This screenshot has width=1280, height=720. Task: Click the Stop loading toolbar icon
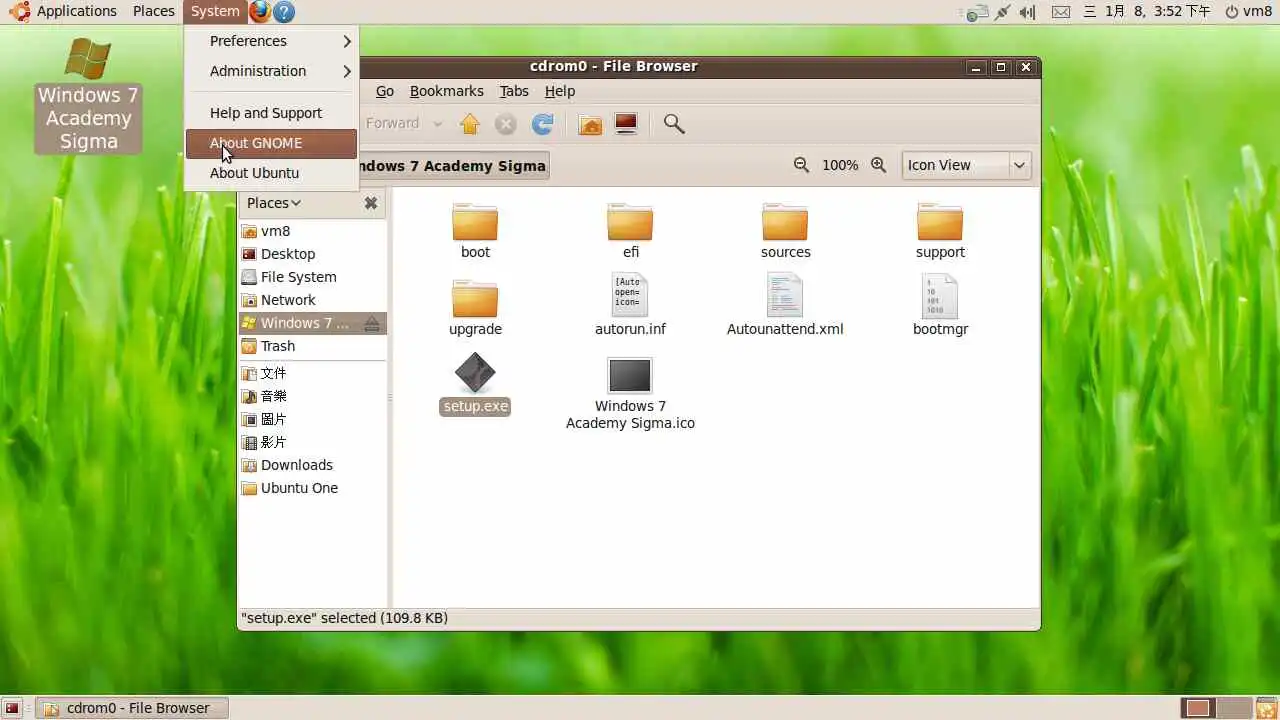[x=506, y=124]
